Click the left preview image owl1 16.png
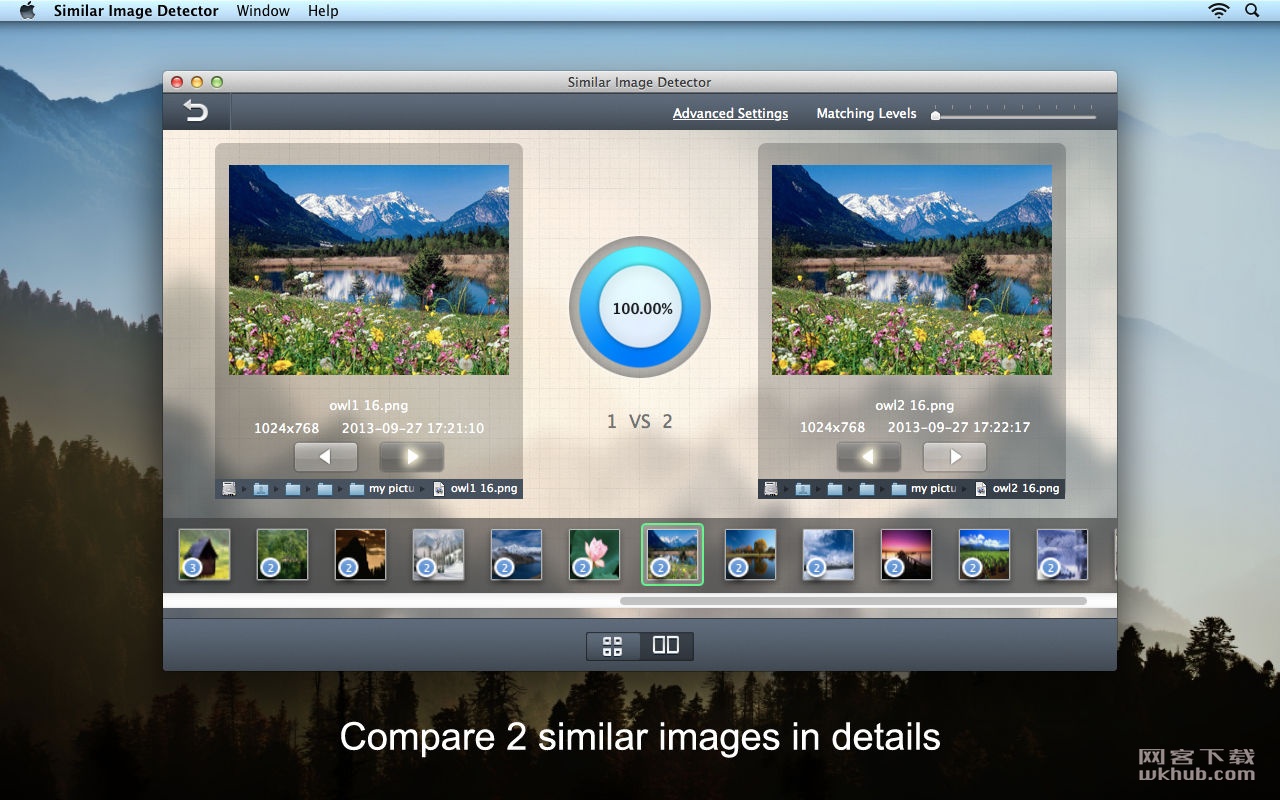The width and height of the screenshot is (1280, 800). [369, 270]
